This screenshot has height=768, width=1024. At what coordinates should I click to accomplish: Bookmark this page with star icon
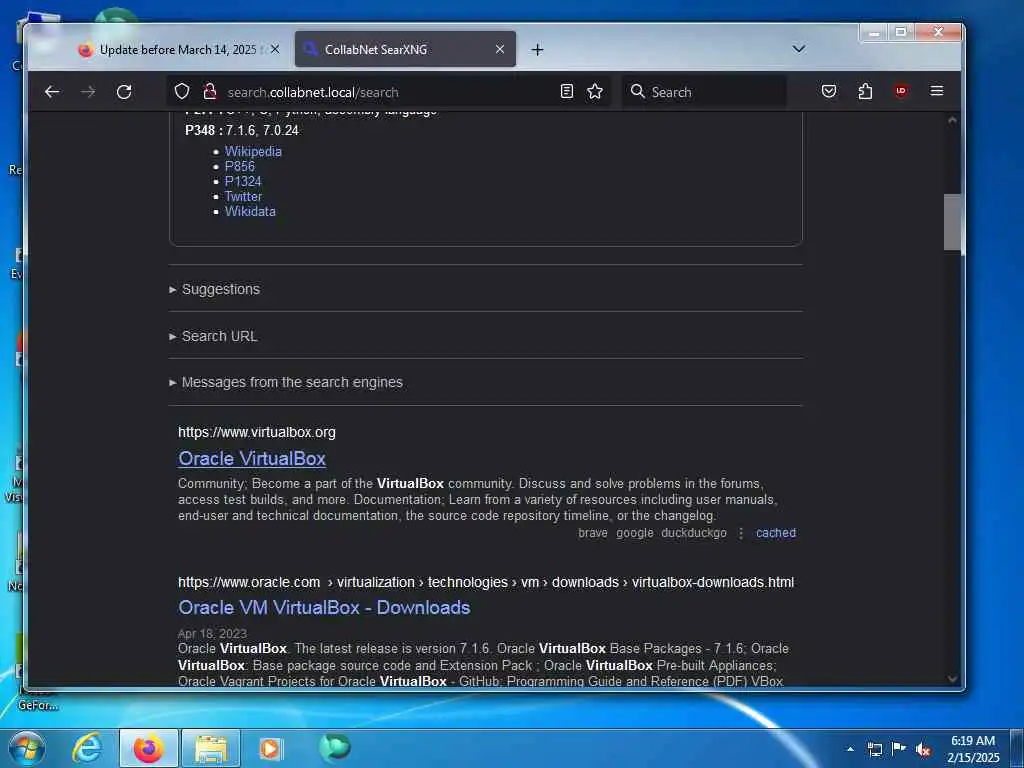click(595, 91)
